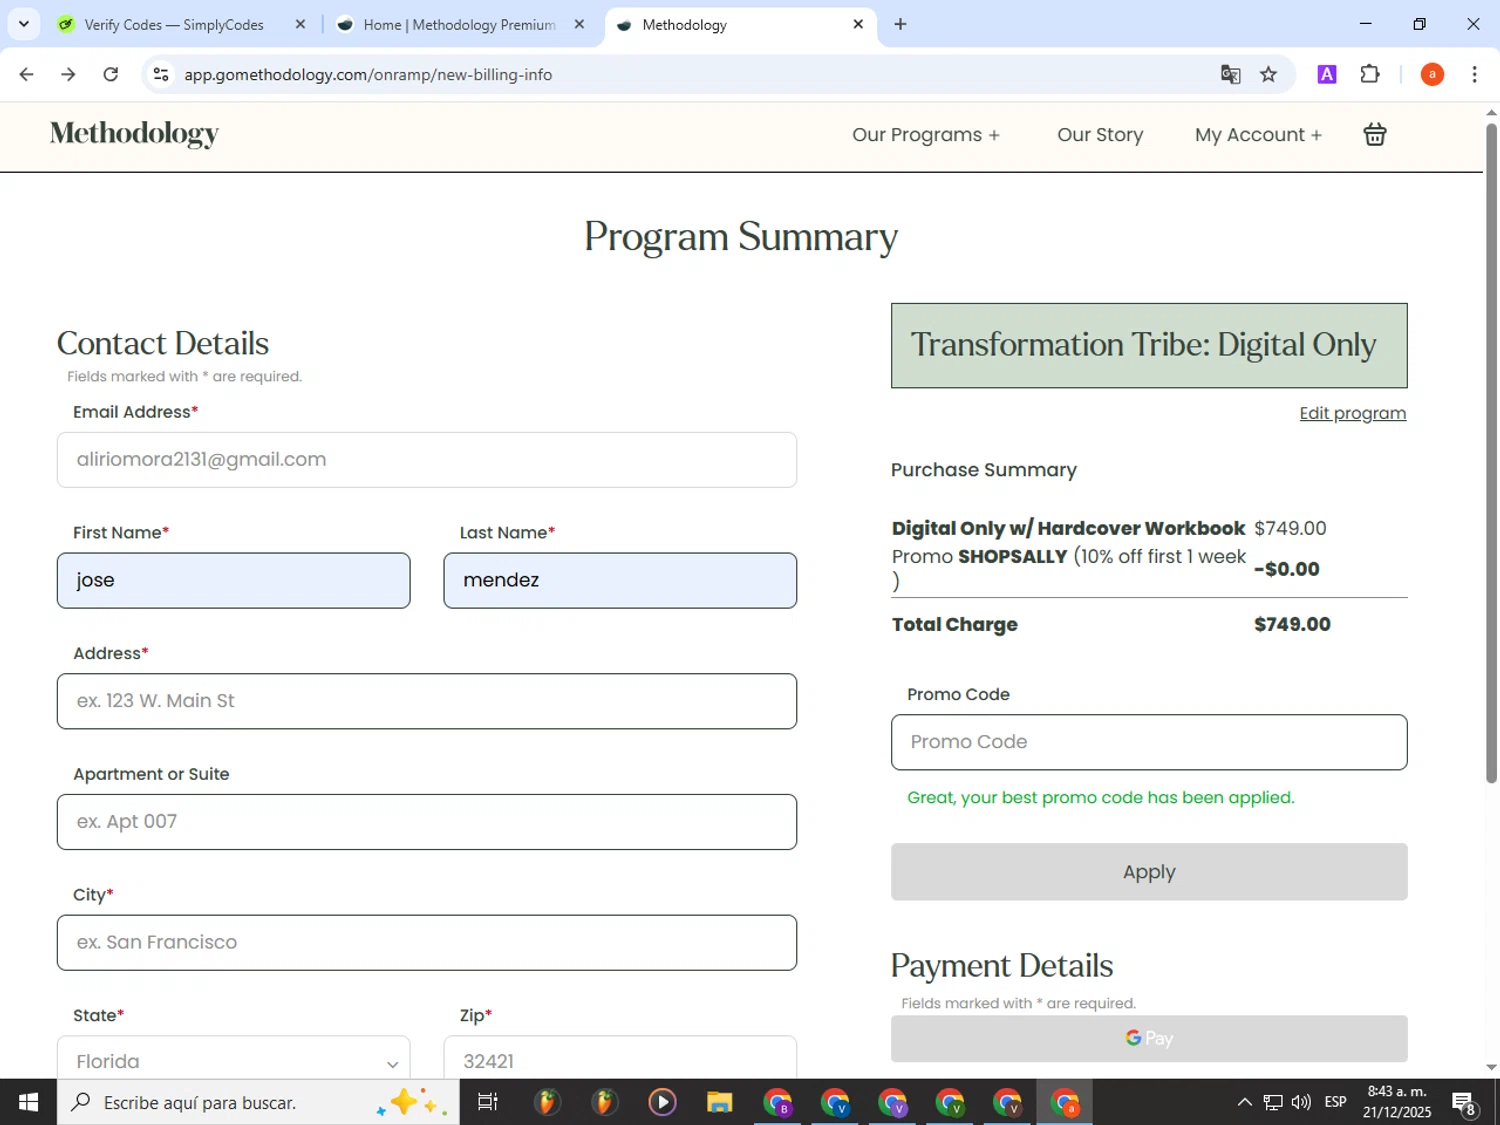Click the Apply promo button
The height and width of the screenshot is (1125, 1500).
(x=1149, y=872)
